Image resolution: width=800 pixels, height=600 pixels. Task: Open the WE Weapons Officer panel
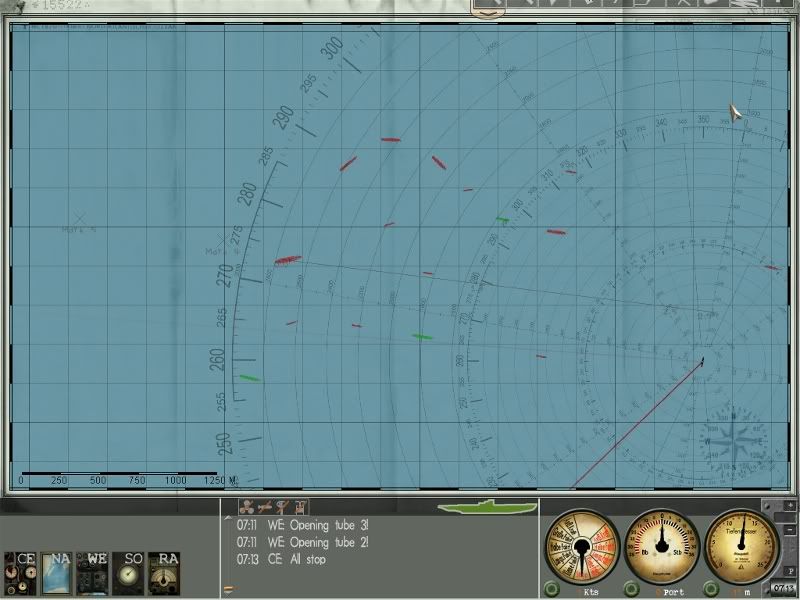(96, 571)
